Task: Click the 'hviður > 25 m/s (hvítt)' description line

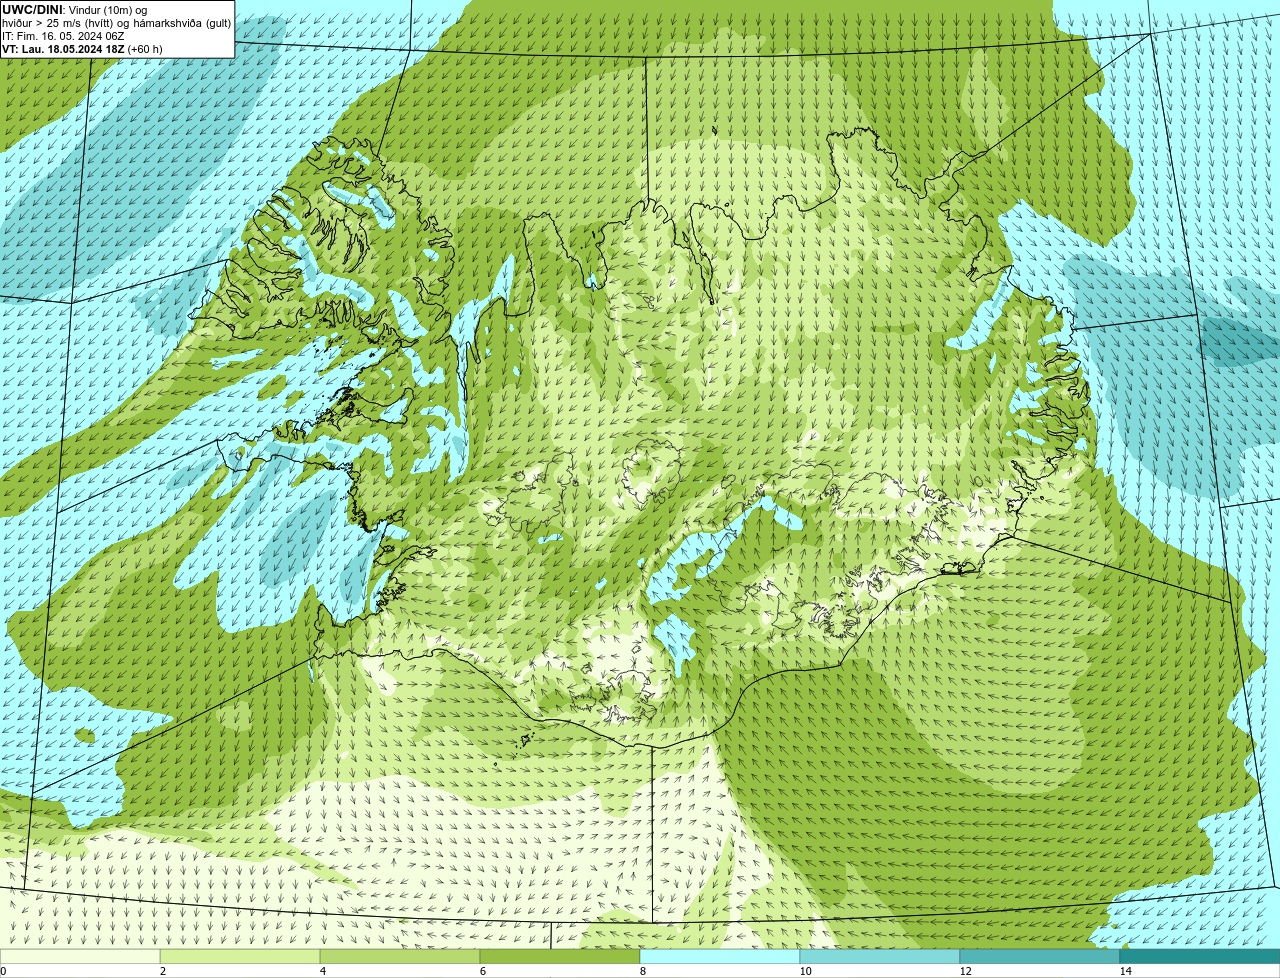Action: click(117, 23)
